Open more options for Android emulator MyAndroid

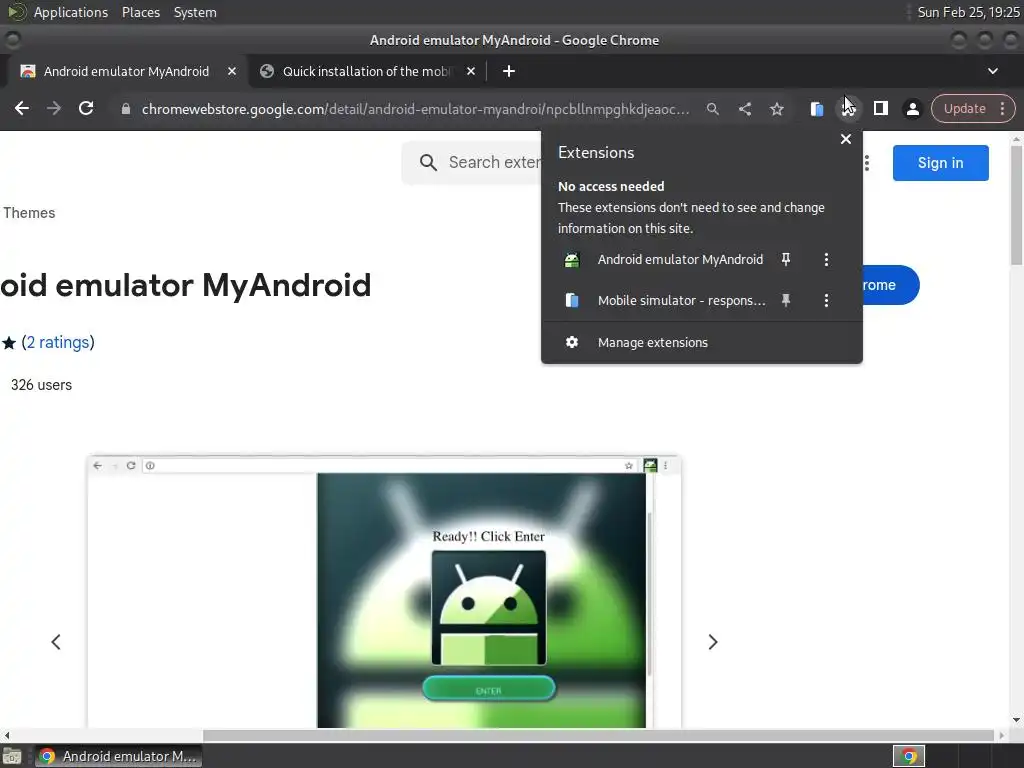(x=826, y=260)
